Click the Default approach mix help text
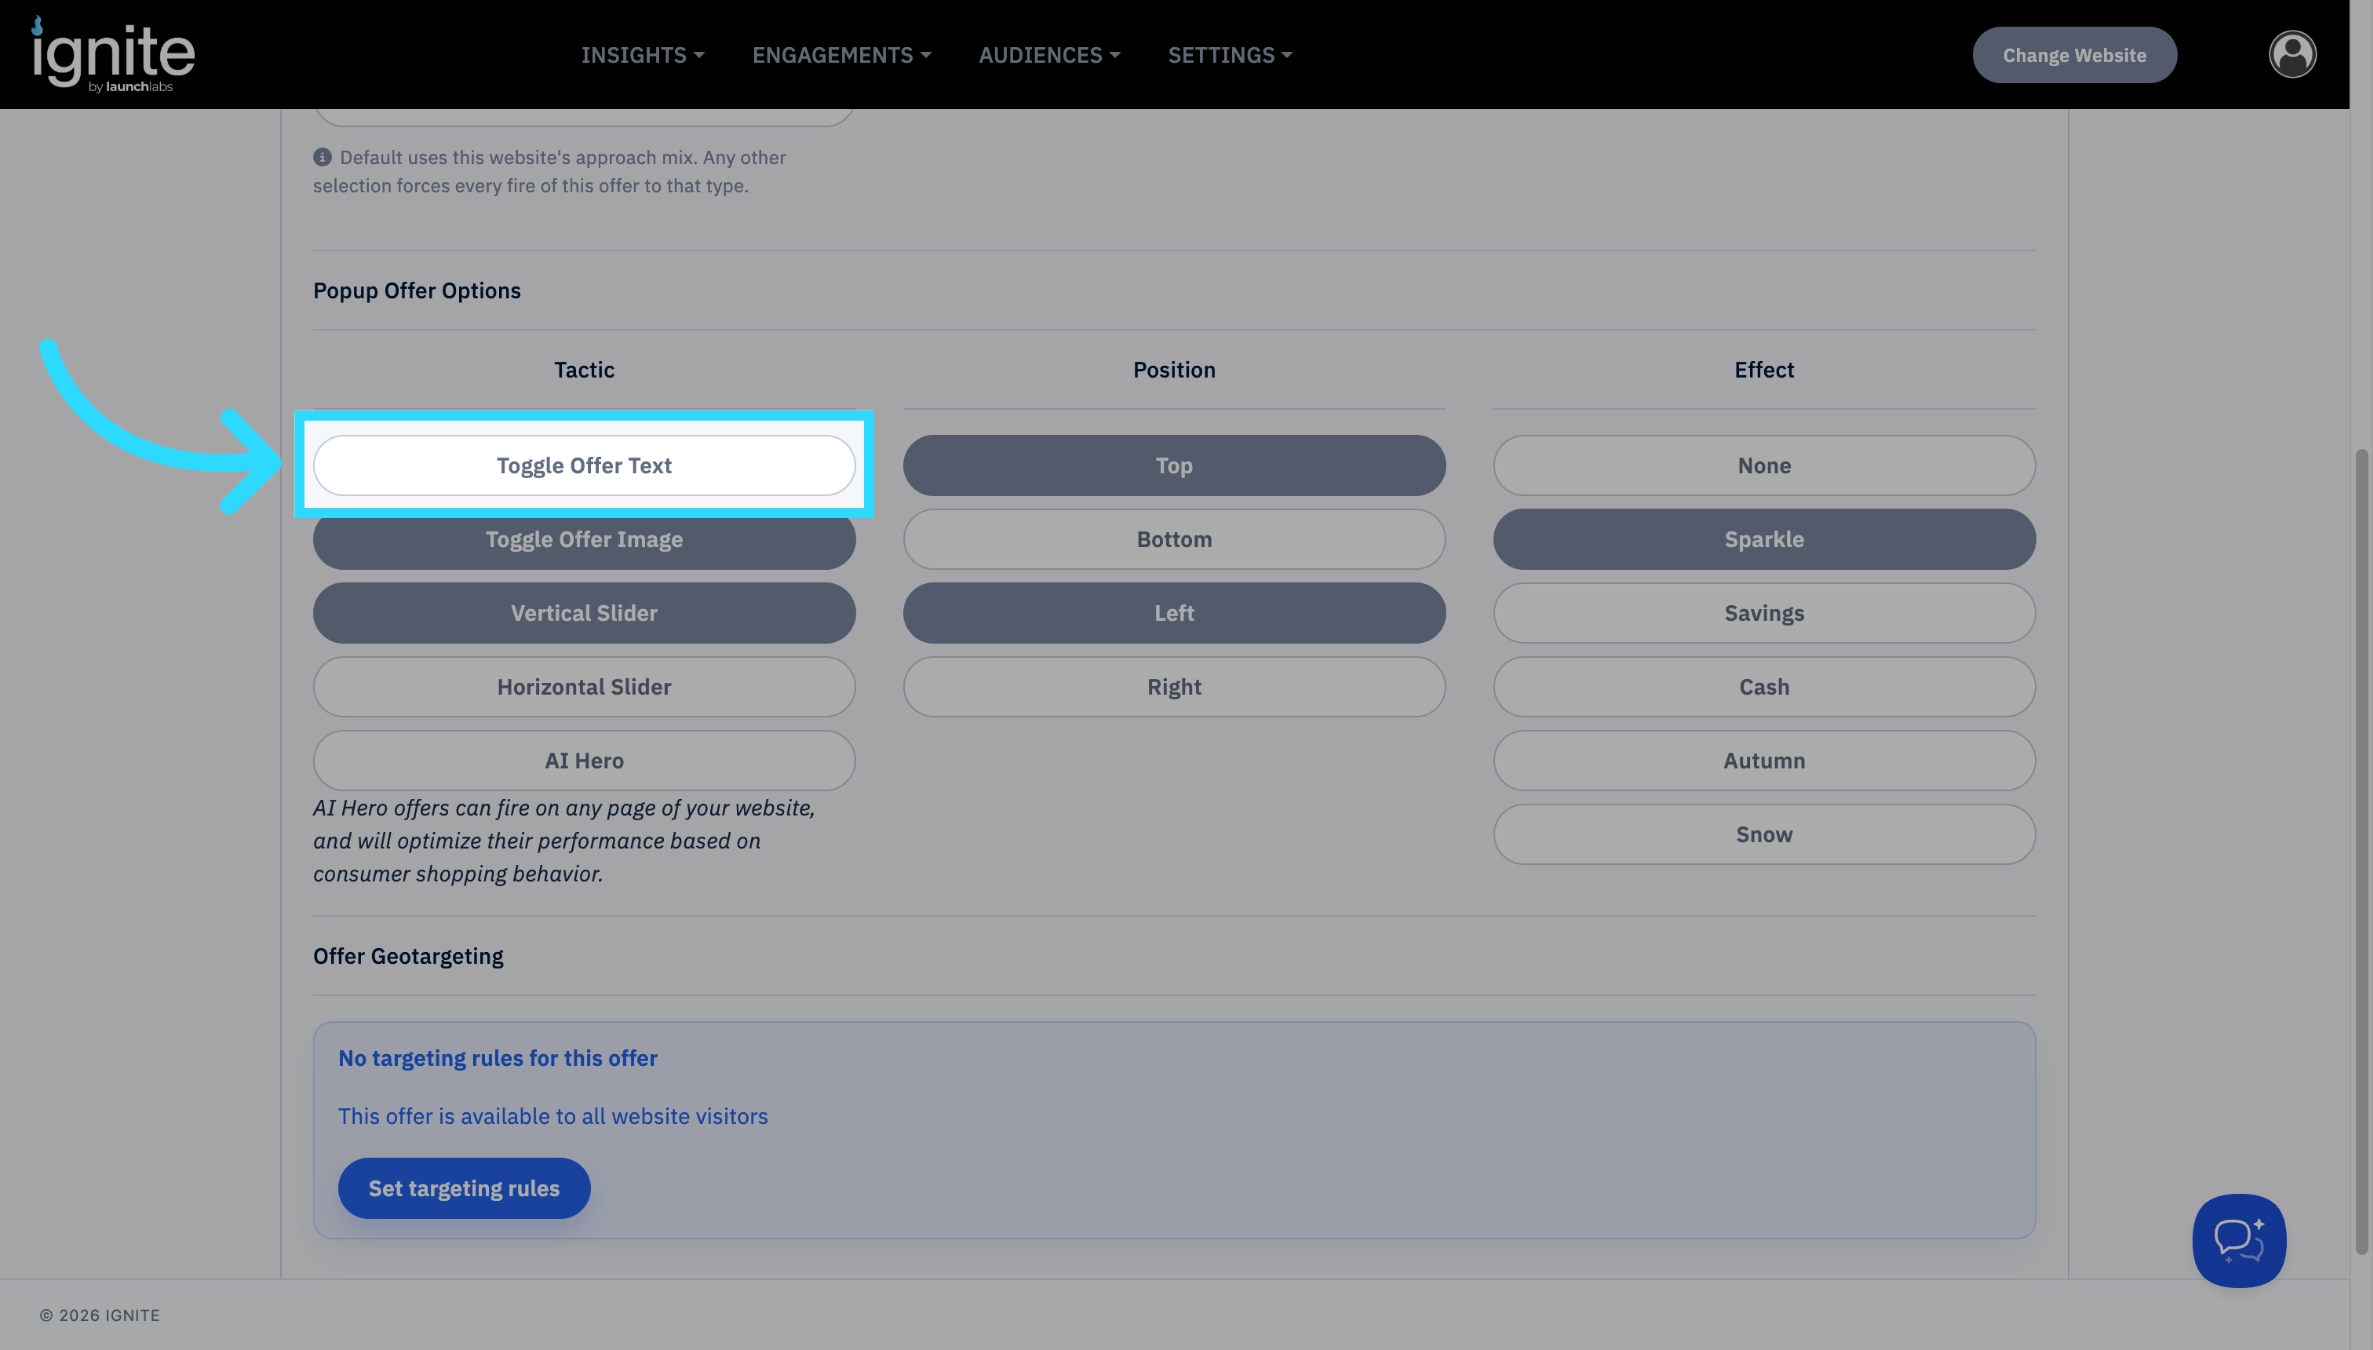Viewport: 2373px width, 1350px height. click(550, 171)
